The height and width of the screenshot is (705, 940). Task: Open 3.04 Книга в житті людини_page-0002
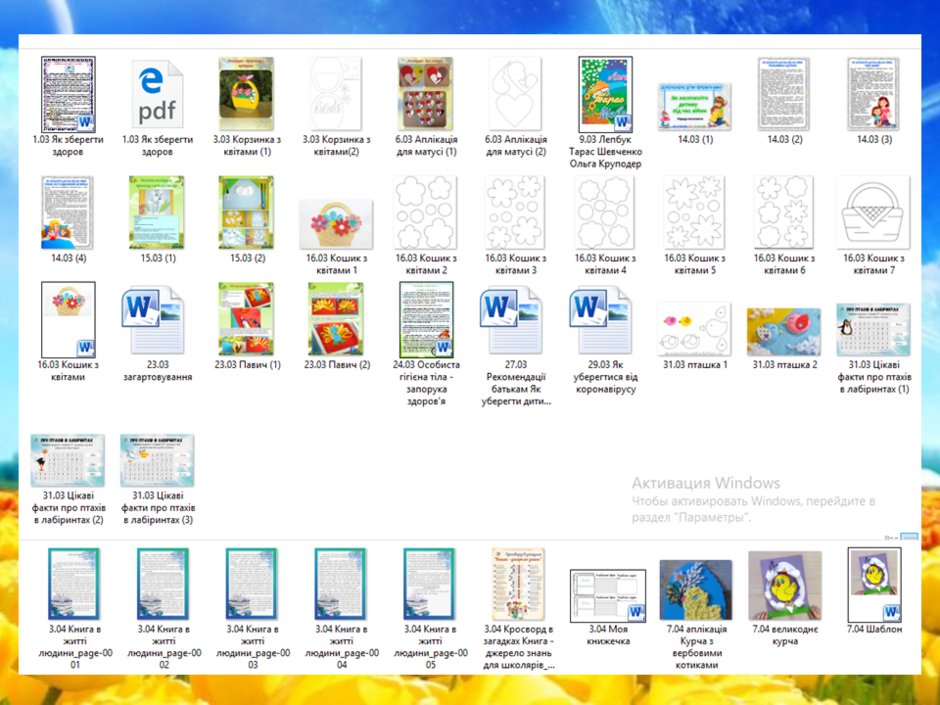point(162,584)
